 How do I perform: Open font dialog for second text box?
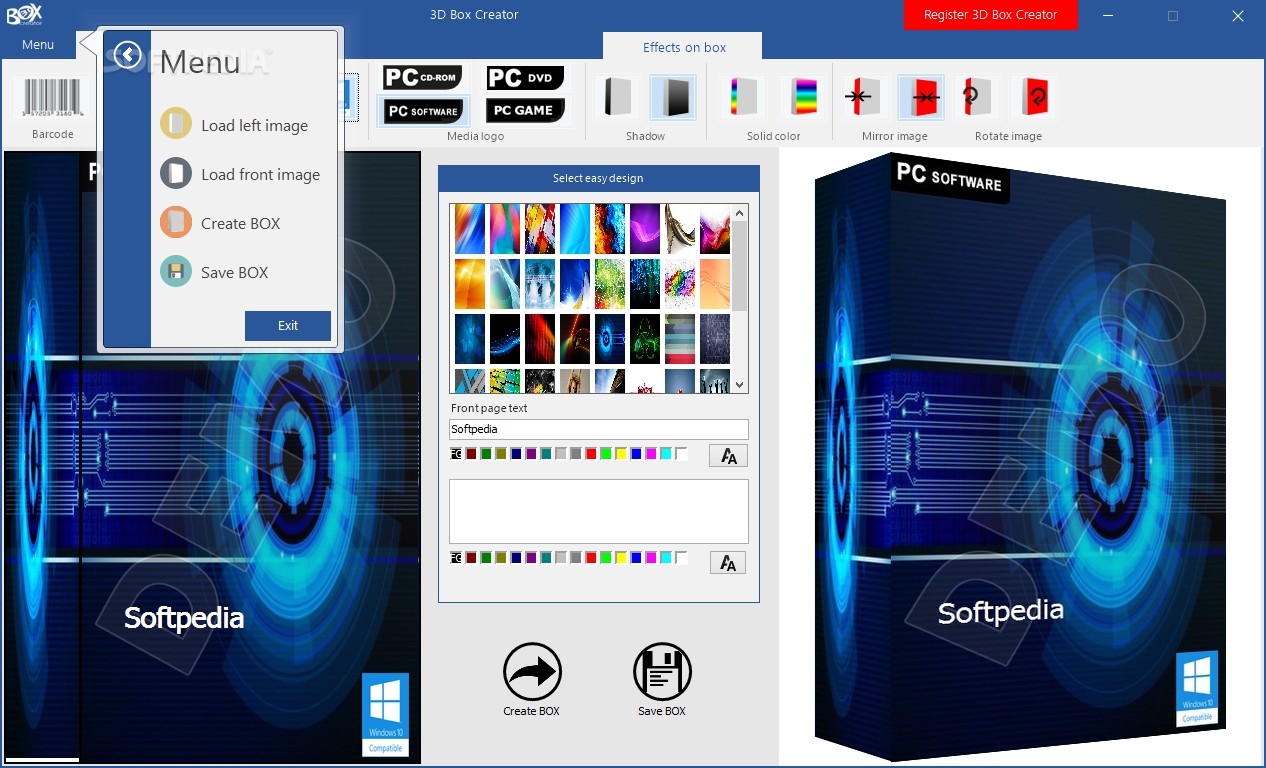pos(728,563)
